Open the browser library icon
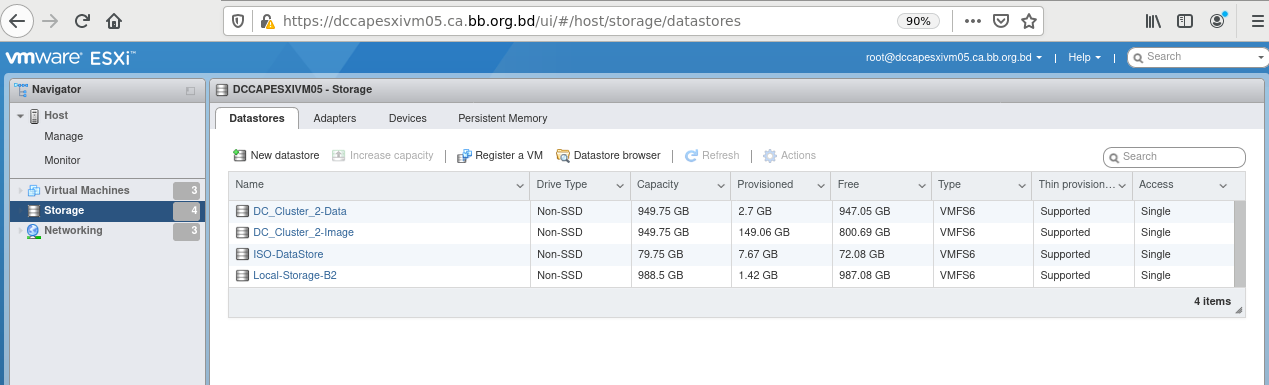 [1153, 20]
